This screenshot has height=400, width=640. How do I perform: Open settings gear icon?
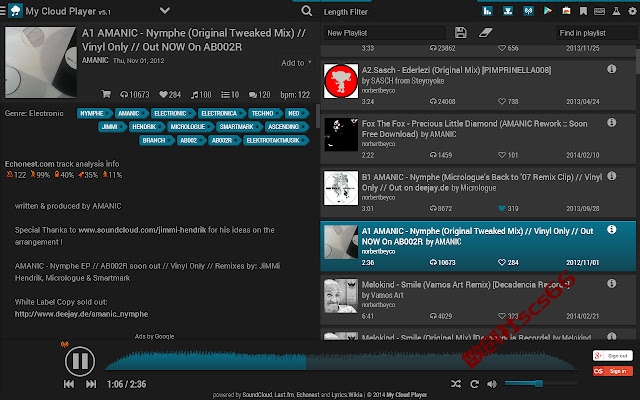(632, 11)
